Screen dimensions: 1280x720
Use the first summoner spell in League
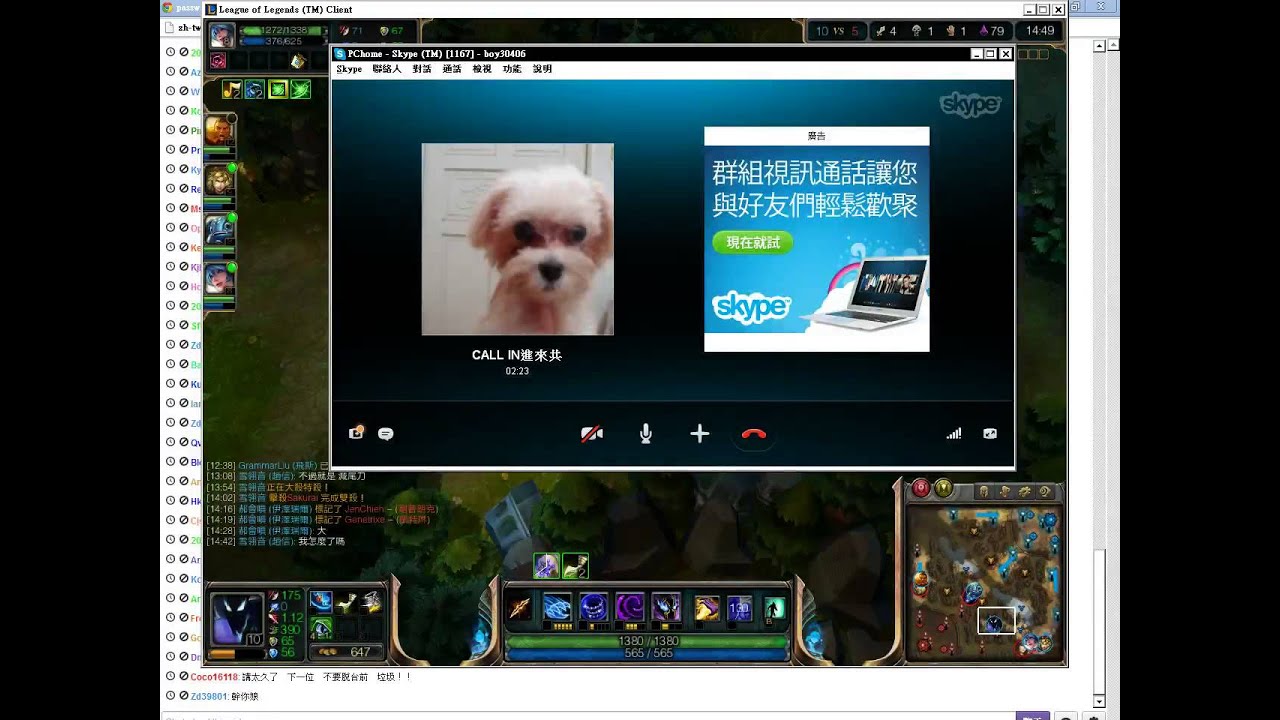pyautogui.click(x=706, y=608)
